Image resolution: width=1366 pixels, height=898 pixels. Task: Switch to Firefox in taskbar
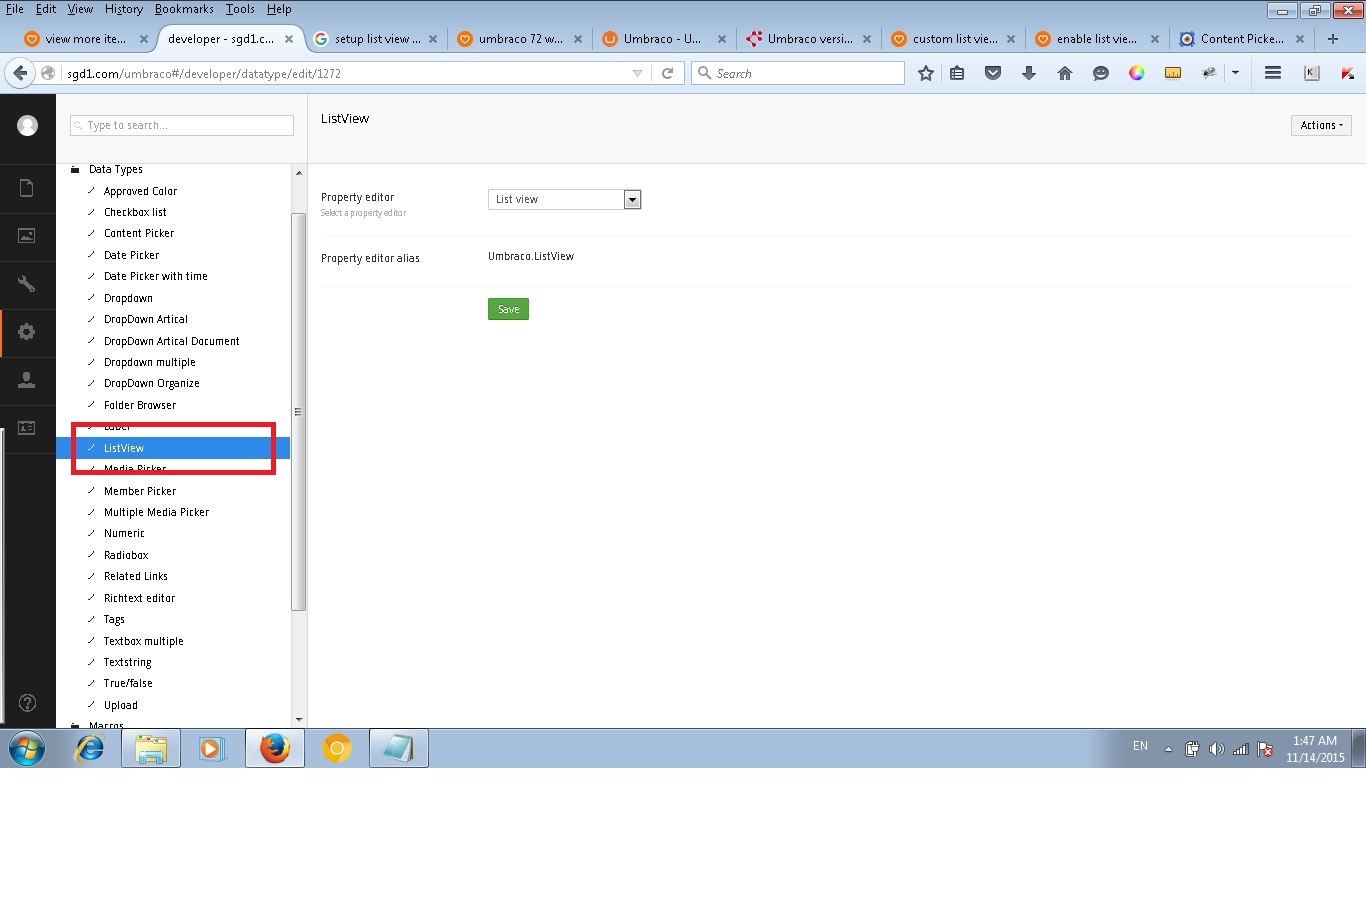click(x=275, y=748)
